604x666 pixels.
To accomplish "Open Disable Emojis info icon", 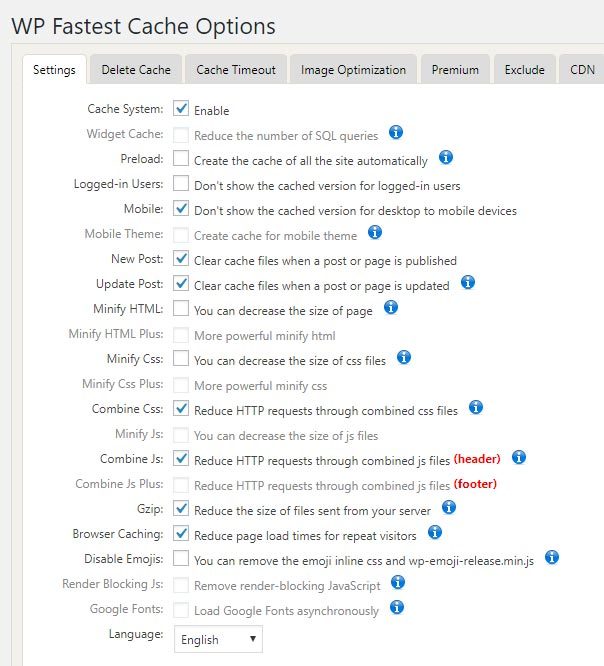I will point(552,557).
